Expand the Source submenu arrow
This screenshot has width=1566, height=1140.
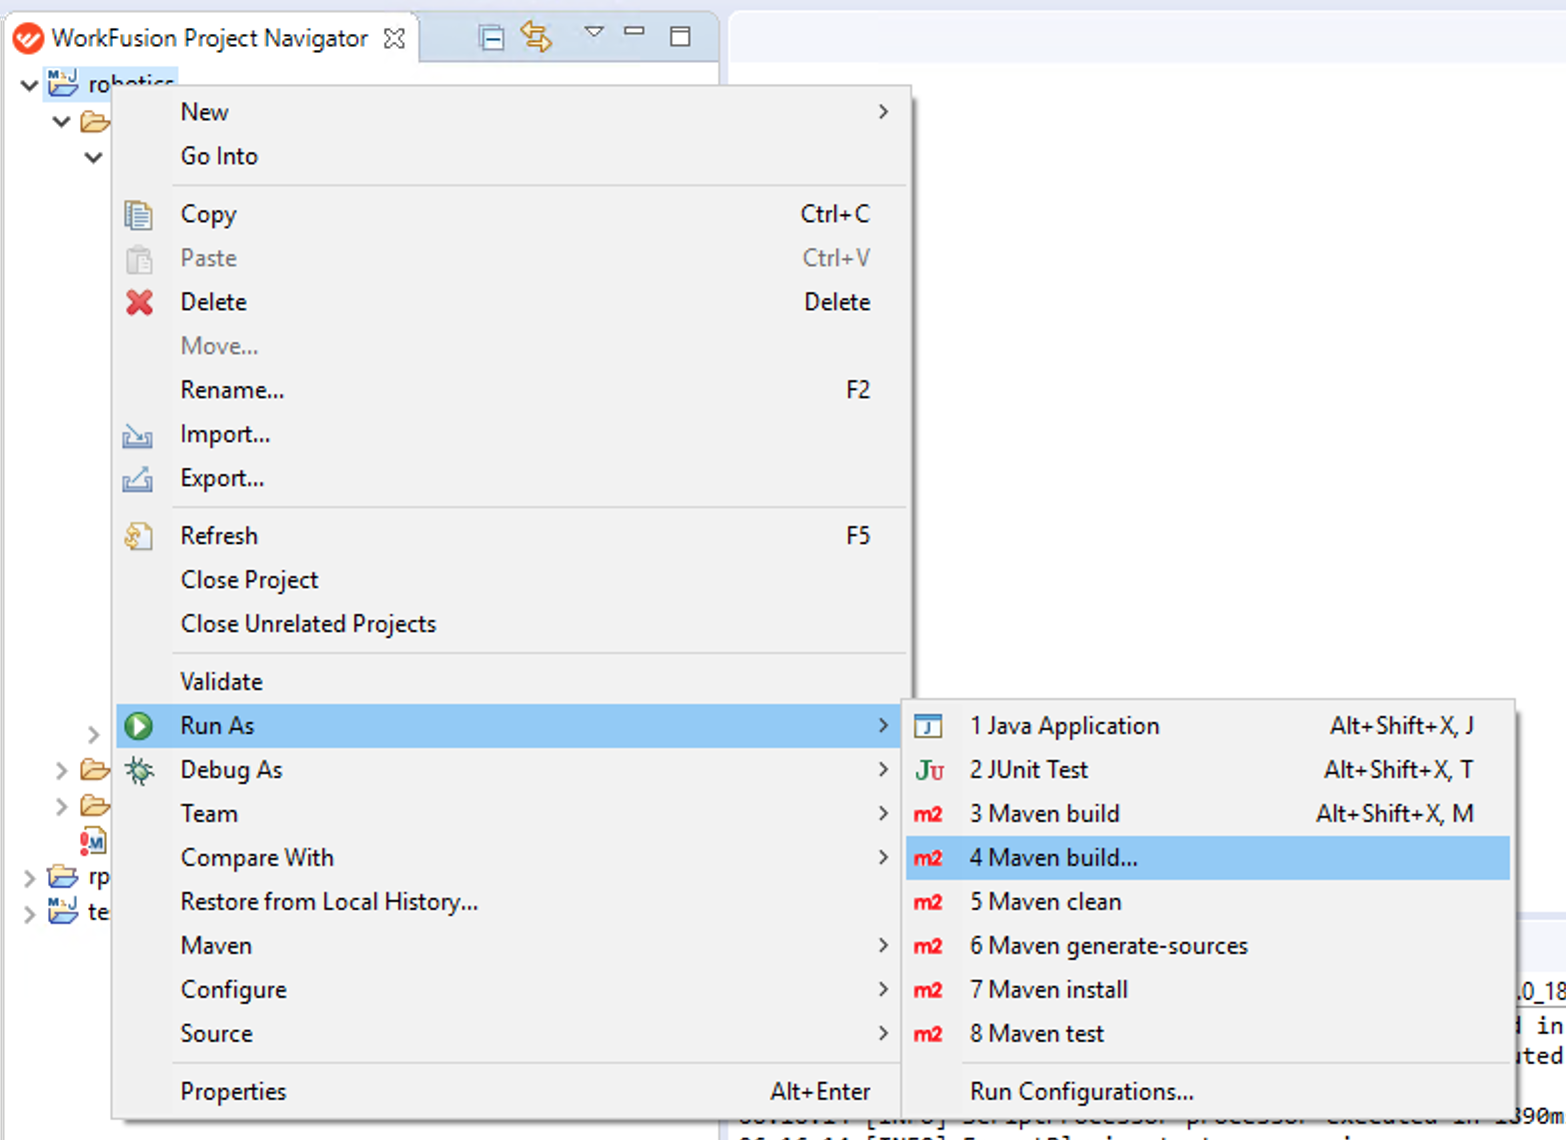click(883, 1033)
